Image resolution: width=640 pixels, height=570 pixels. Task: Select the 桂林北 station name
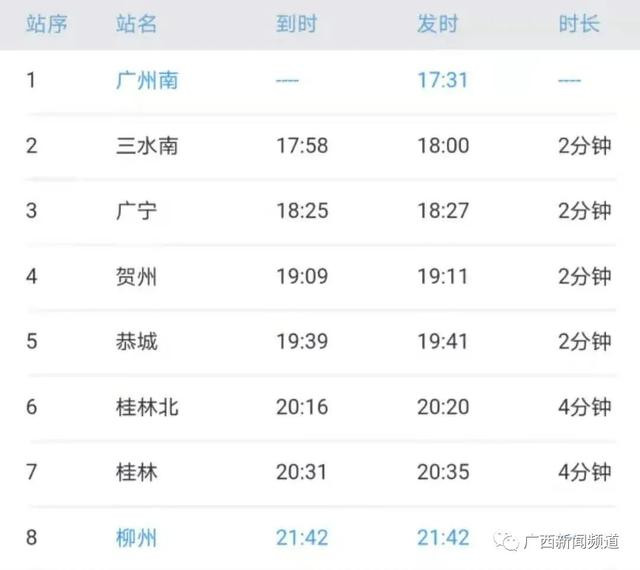(147, 407)
